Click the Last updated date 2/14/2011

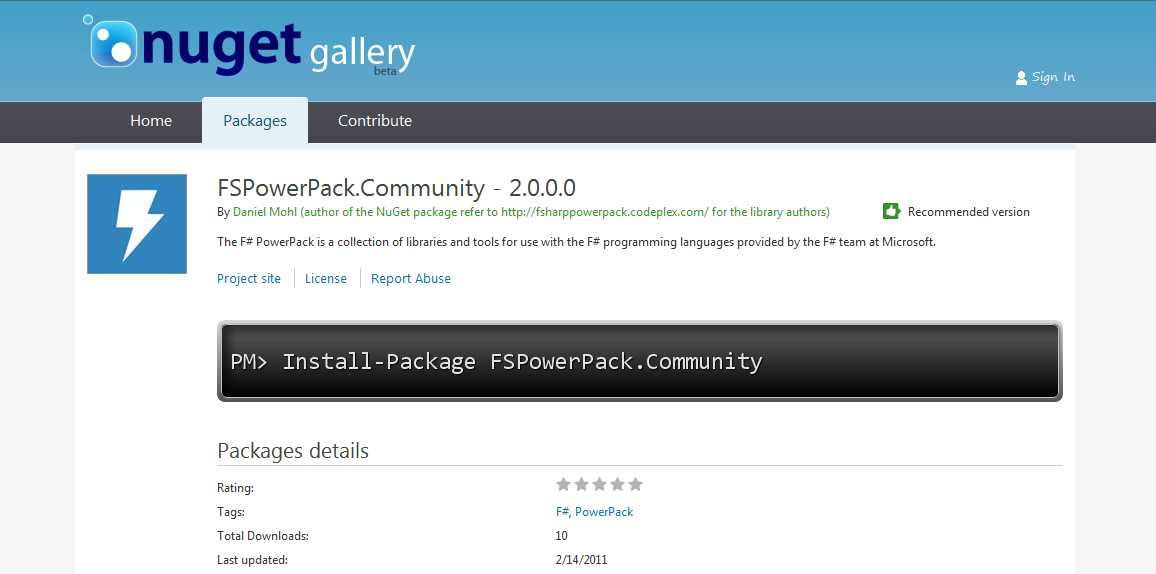coord(581,560)
